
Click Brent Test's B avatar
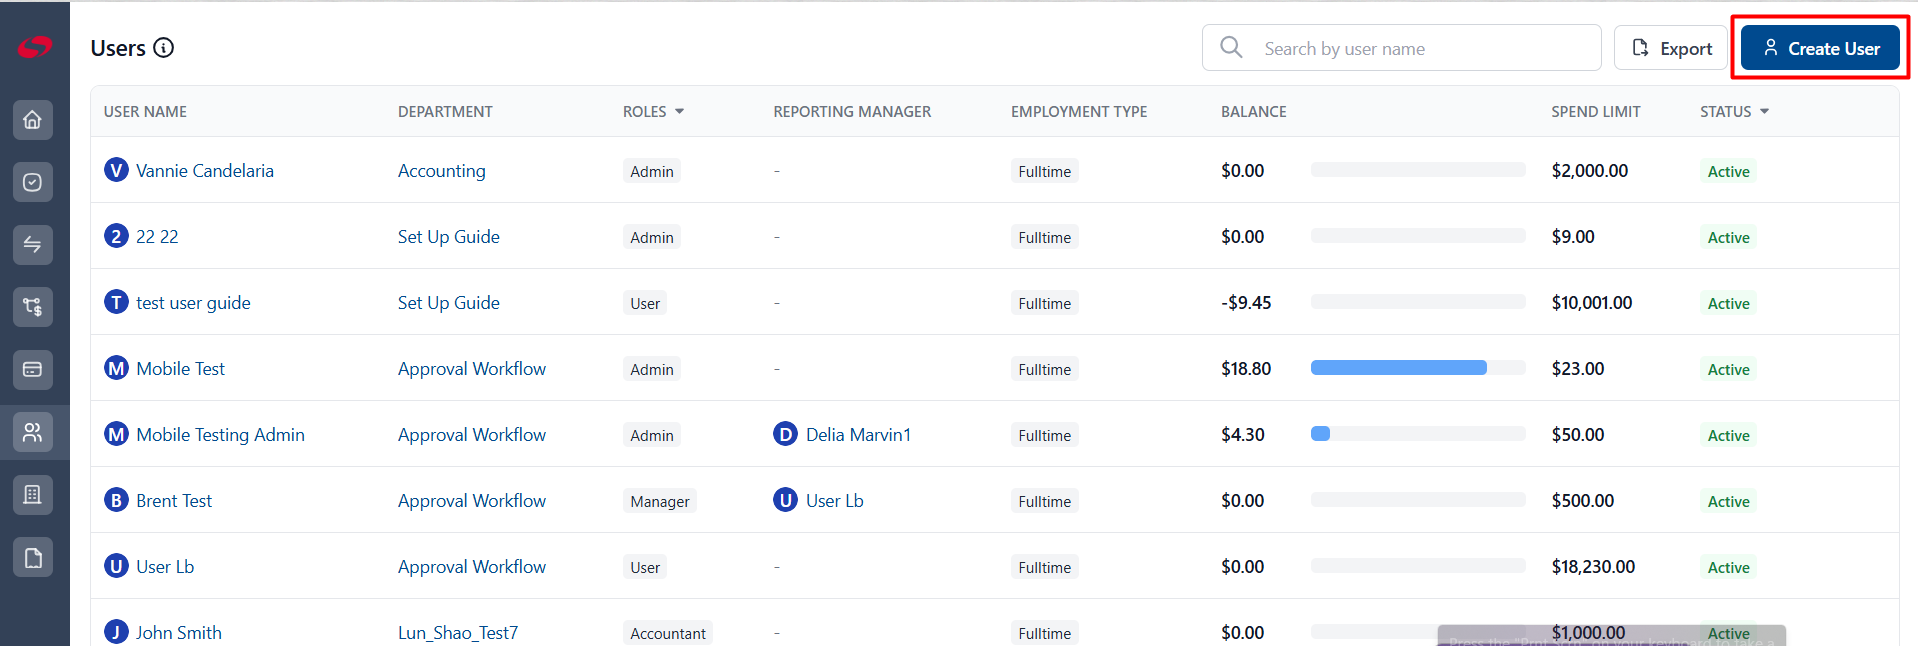(116, 500)
